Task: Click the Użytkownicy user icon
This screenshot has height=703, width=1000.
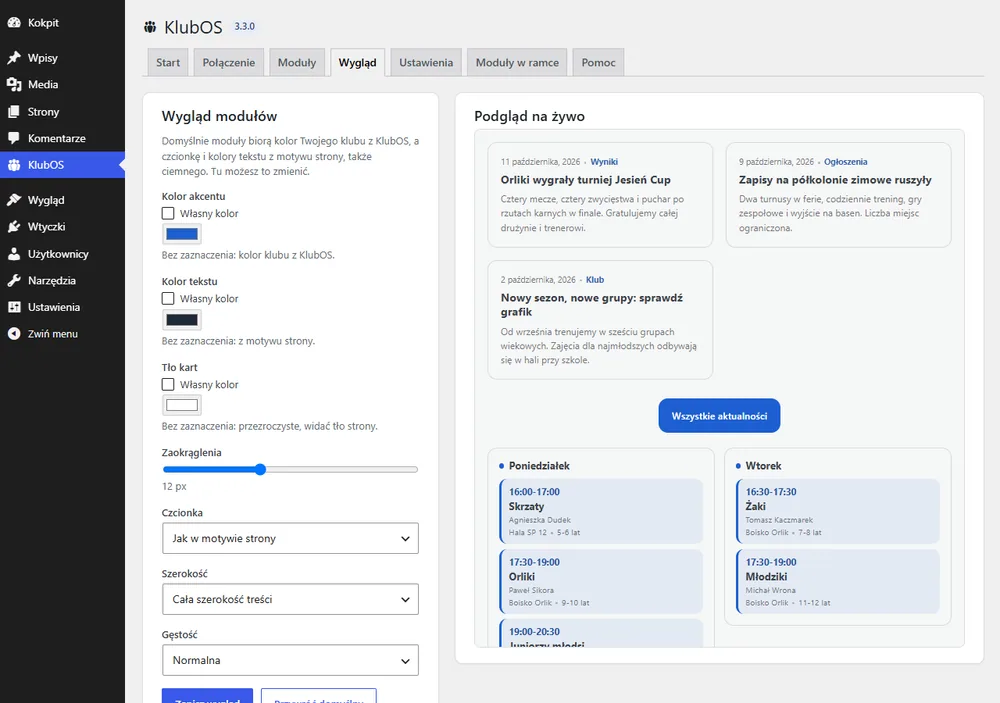Action: (x=14, y=254)
